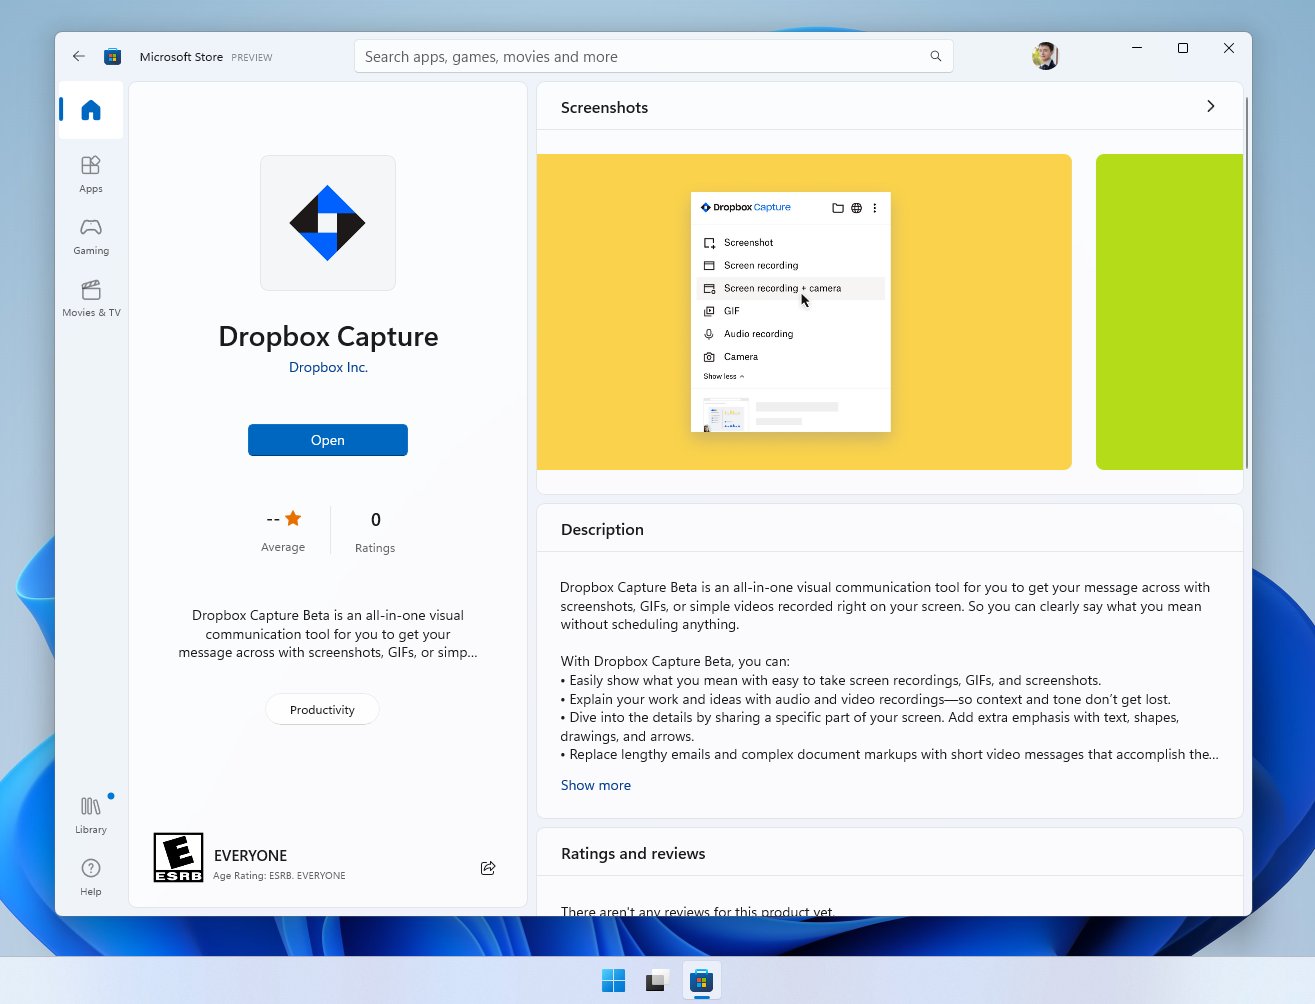Open the green screenshot thumbnail
1315x1004 pixels.
point(1169,312)
